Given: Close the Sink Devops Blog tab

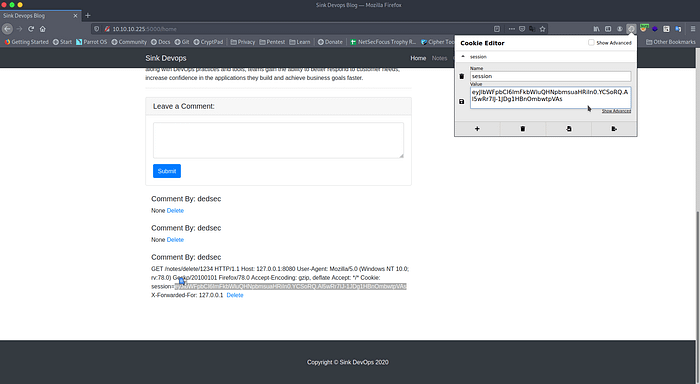Looking at the screenshot, I should click(x=75, y=16).
